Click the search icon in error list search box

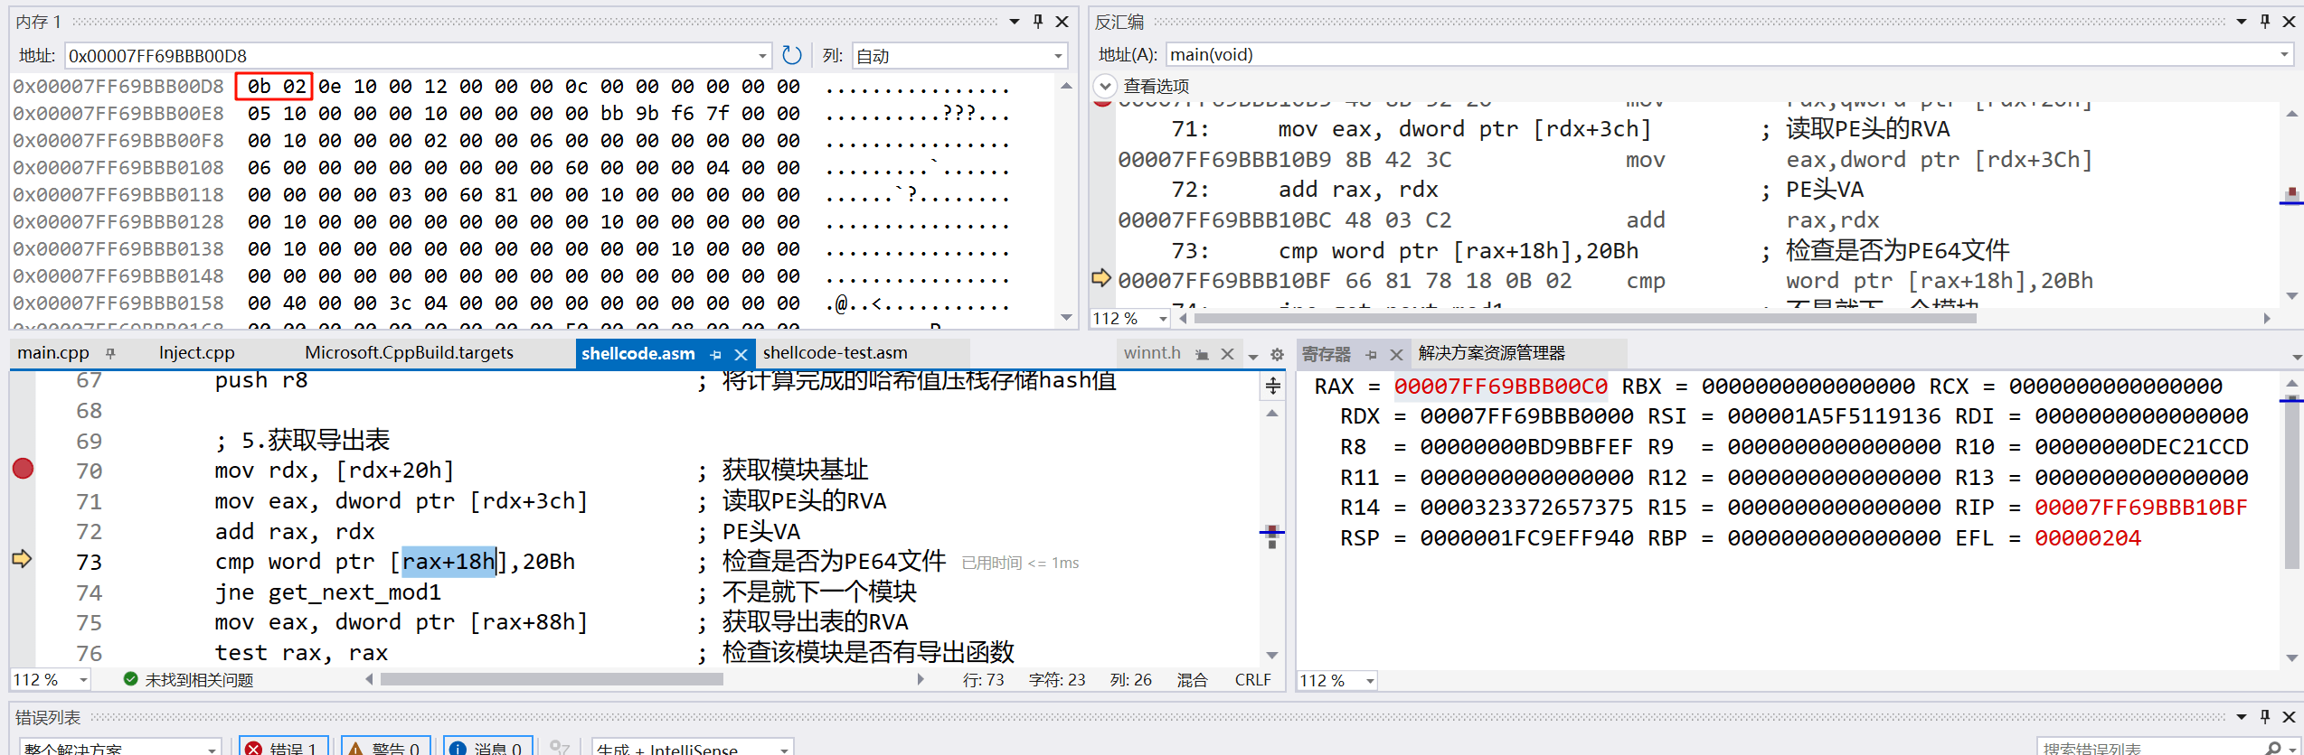2273,748
